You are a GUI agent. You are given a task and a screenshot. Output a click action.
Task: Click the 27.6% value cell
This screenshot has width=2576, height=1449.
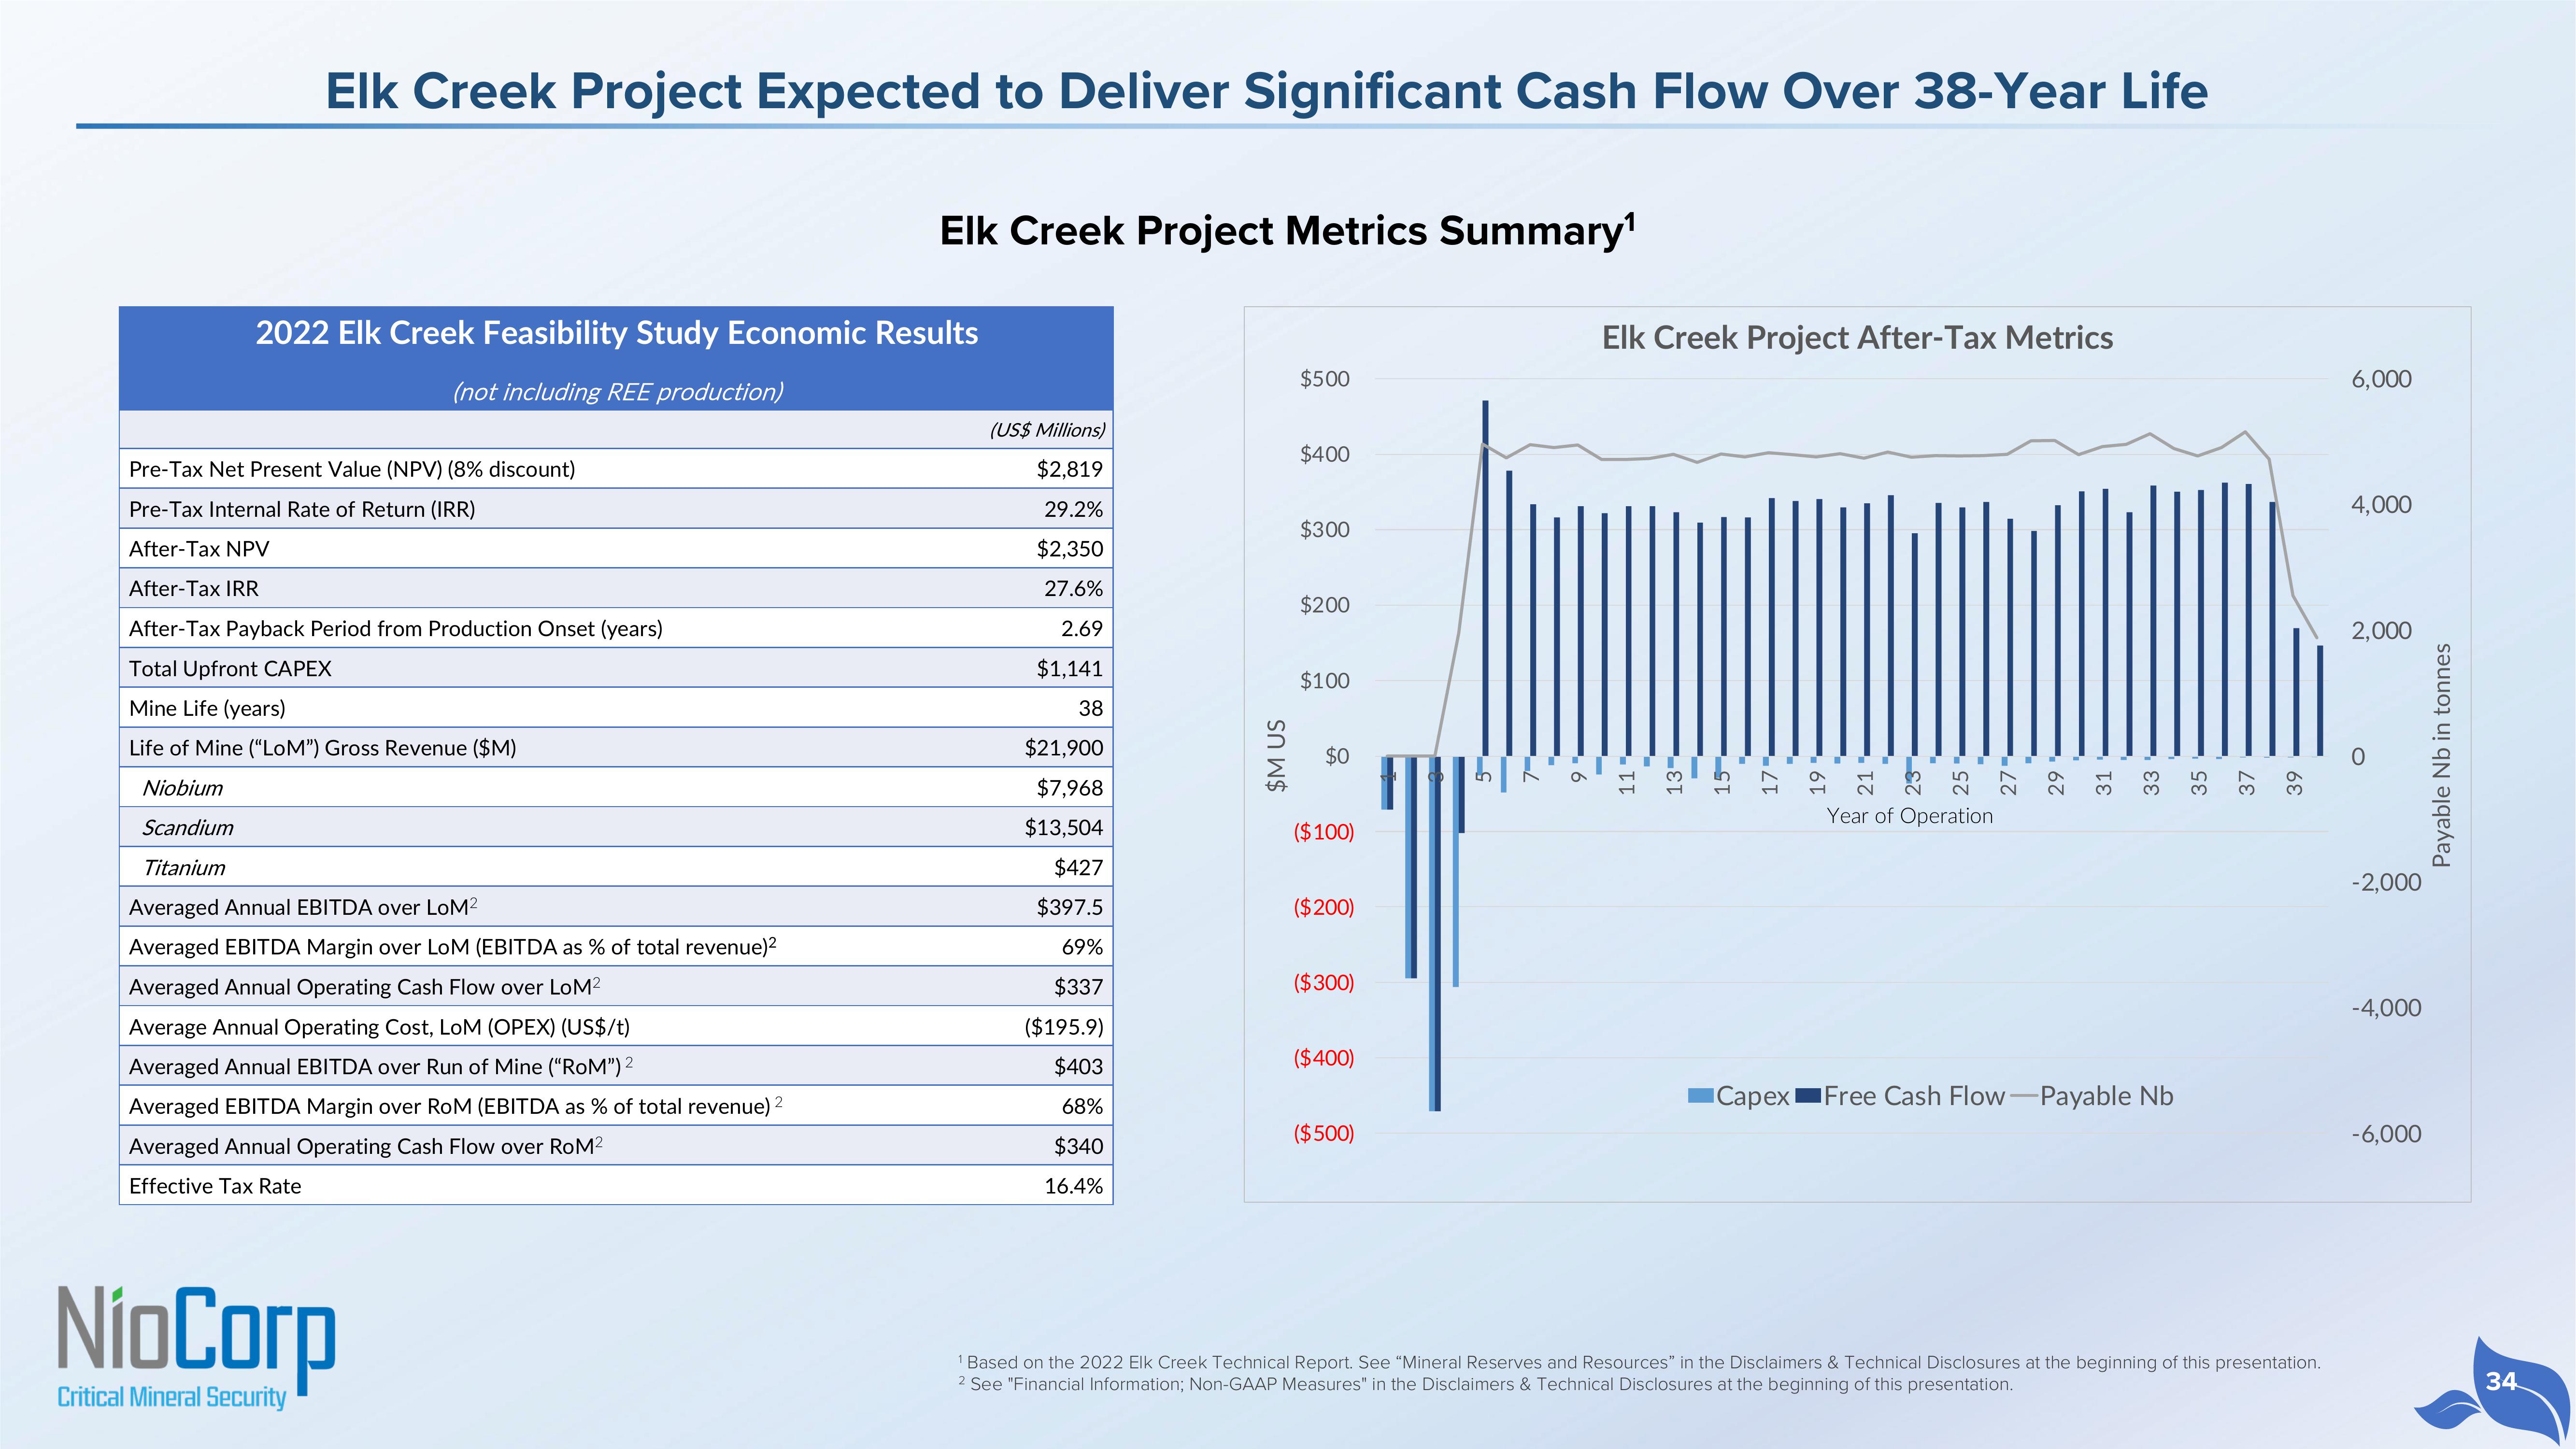[1073, 589]
